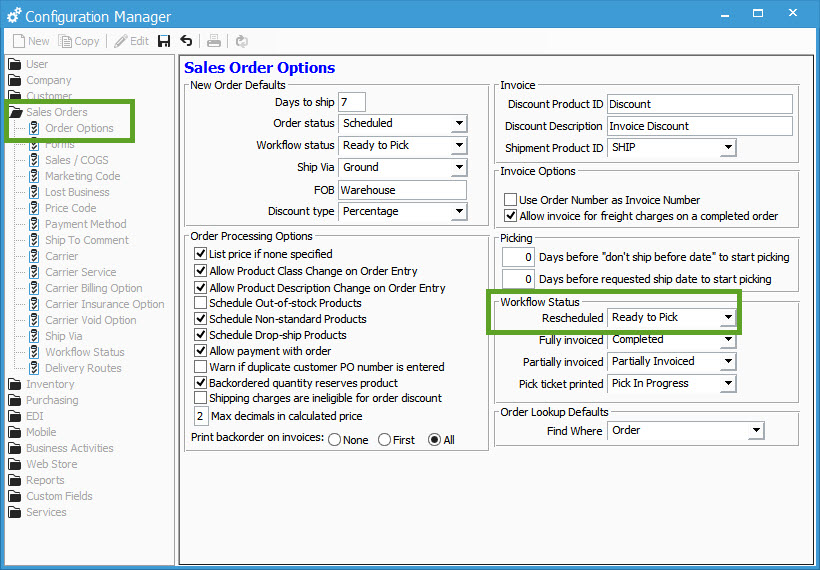Screen dimensions: 820x570
Task: Click the Days to ship field
Action: [351, 102]
